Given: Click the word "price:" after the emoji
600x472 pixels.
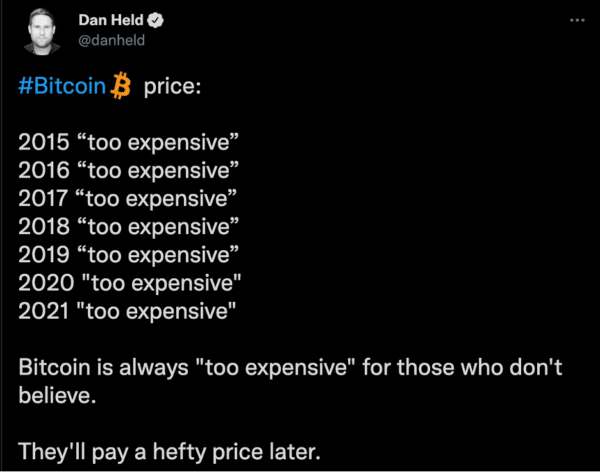Looking at the screenshot, I should point(172,87).
